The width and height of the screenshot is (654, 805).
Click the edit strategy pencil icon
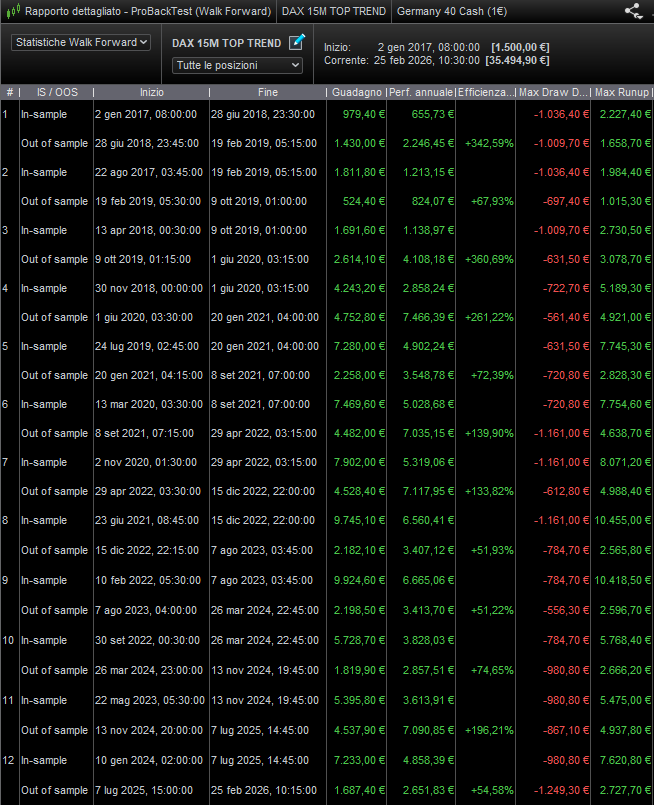click(x=296, y=43)
